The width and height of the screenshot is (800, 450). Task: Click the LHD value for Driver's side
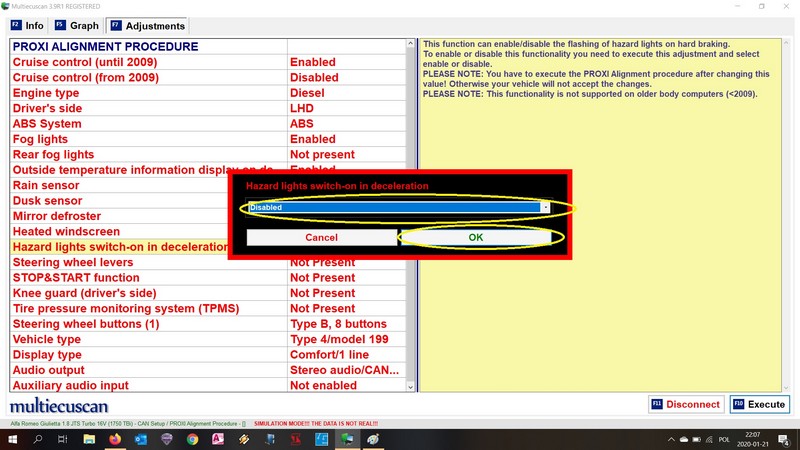(302, 108)
